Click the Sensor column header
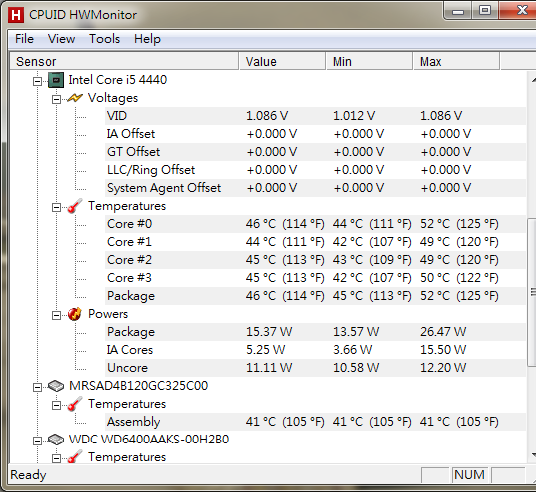 pos(124,62)
